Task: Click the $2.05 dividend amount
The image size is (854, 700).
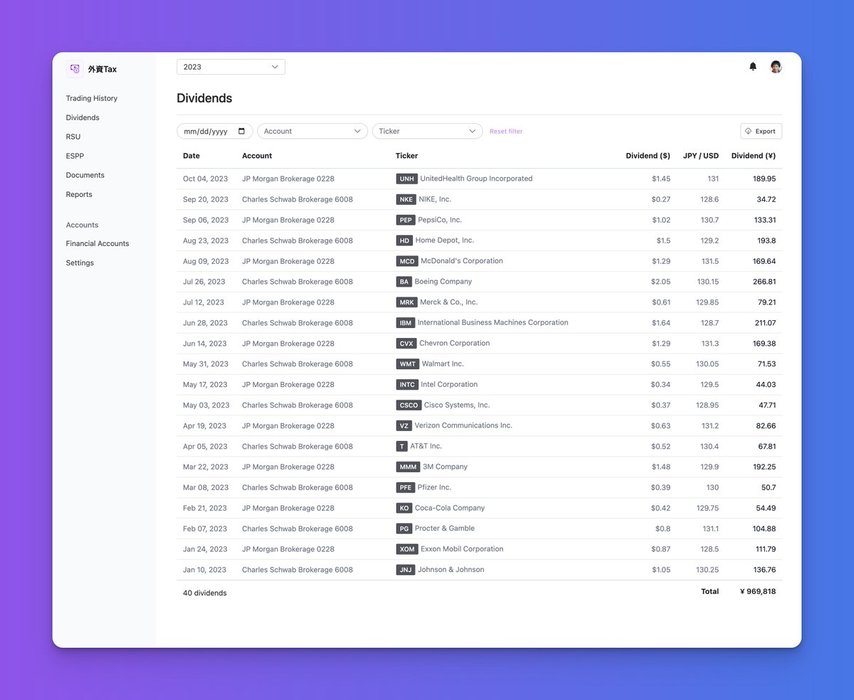Action: coord(661,282)
